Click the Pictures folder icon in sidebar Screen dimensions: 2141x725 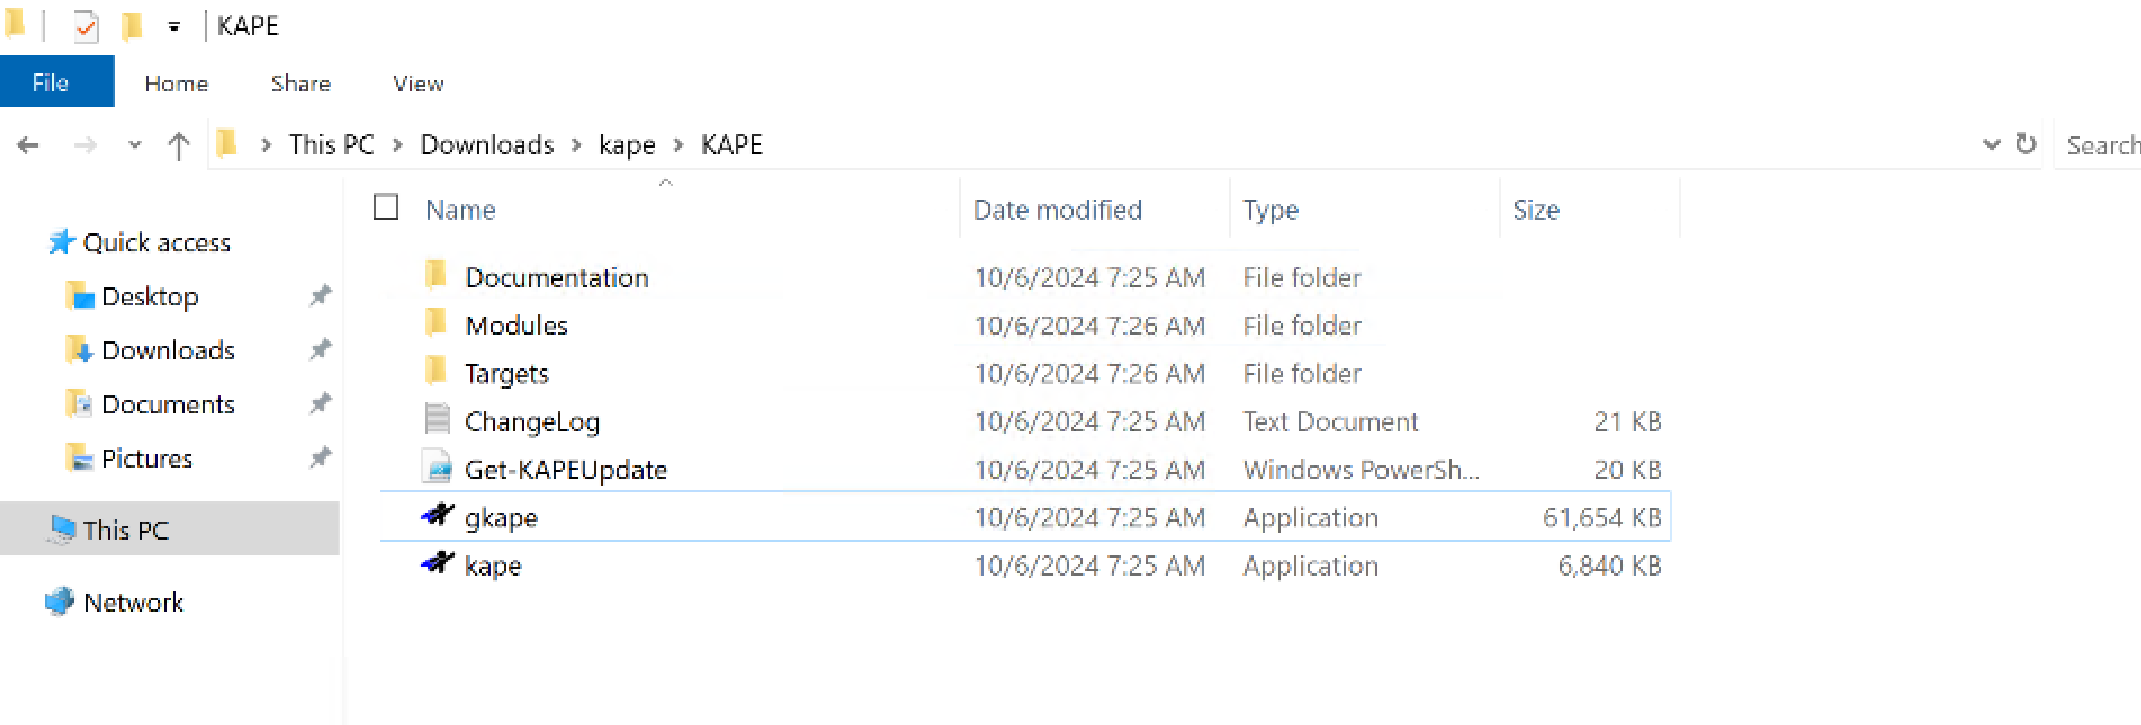[80, 458]
